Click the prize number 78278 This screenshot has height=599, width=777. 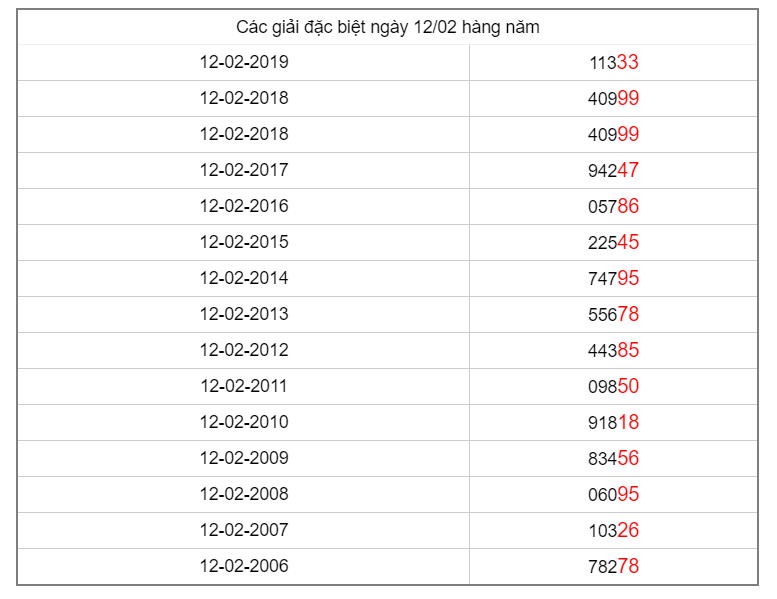(613, 566)
